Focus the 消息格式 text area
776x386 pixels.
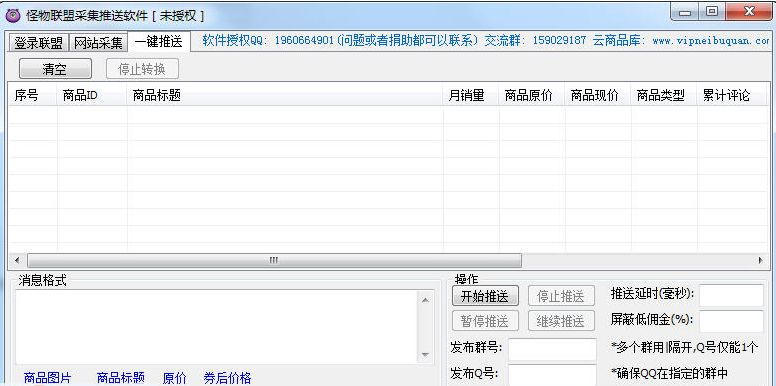pyautogui.click(x=216, y=327)
